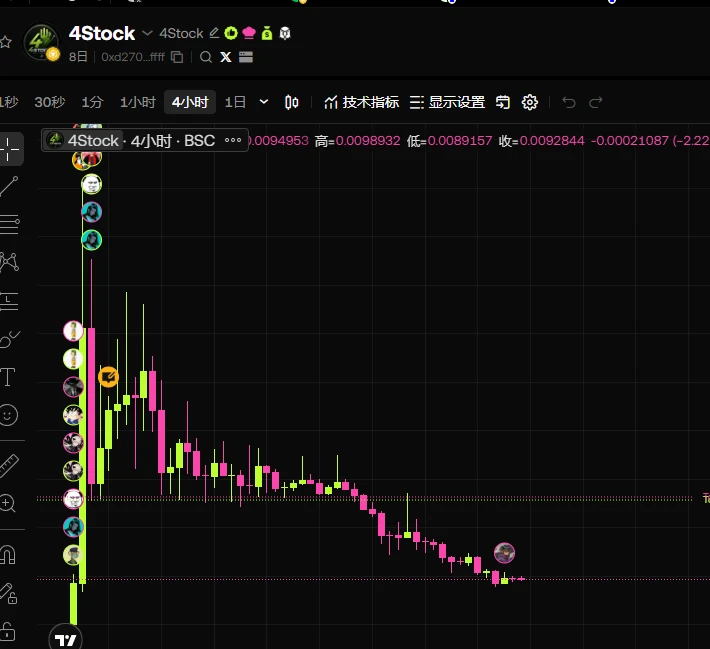The image size is (710, 649).
Task: Select the trend line drawing tool
Action: coord(9,187)
